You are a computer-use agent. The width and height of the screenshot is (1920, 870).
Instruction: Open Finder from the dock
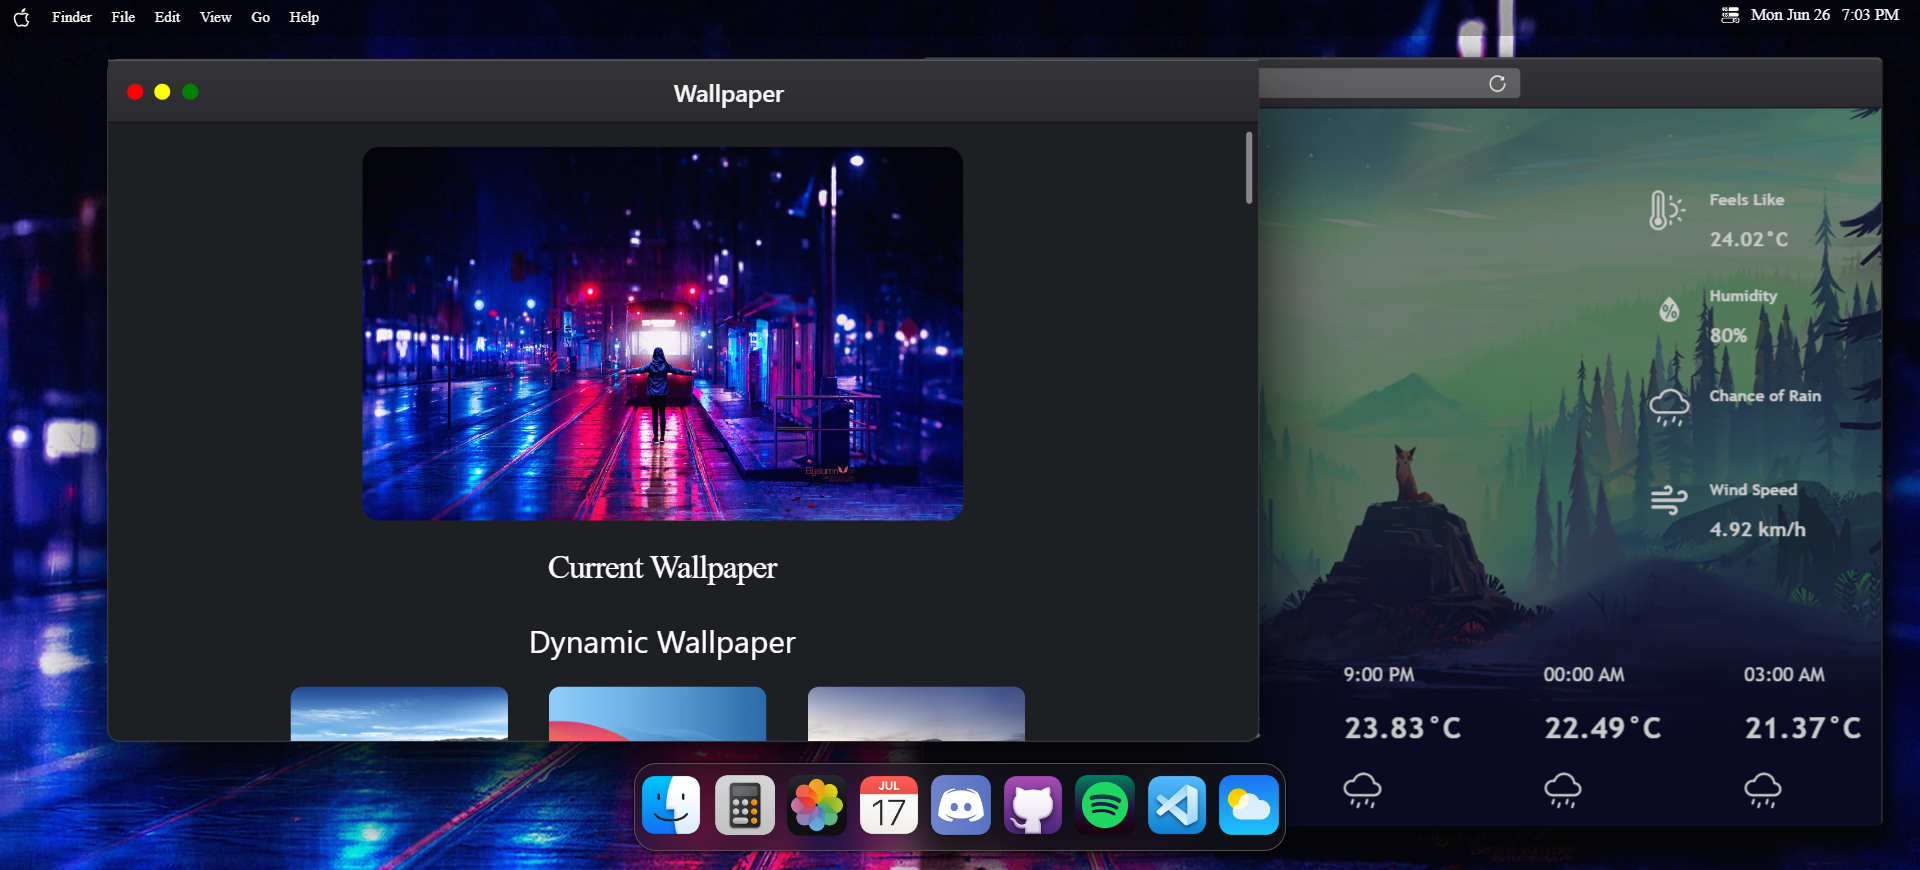coord(671,805)
